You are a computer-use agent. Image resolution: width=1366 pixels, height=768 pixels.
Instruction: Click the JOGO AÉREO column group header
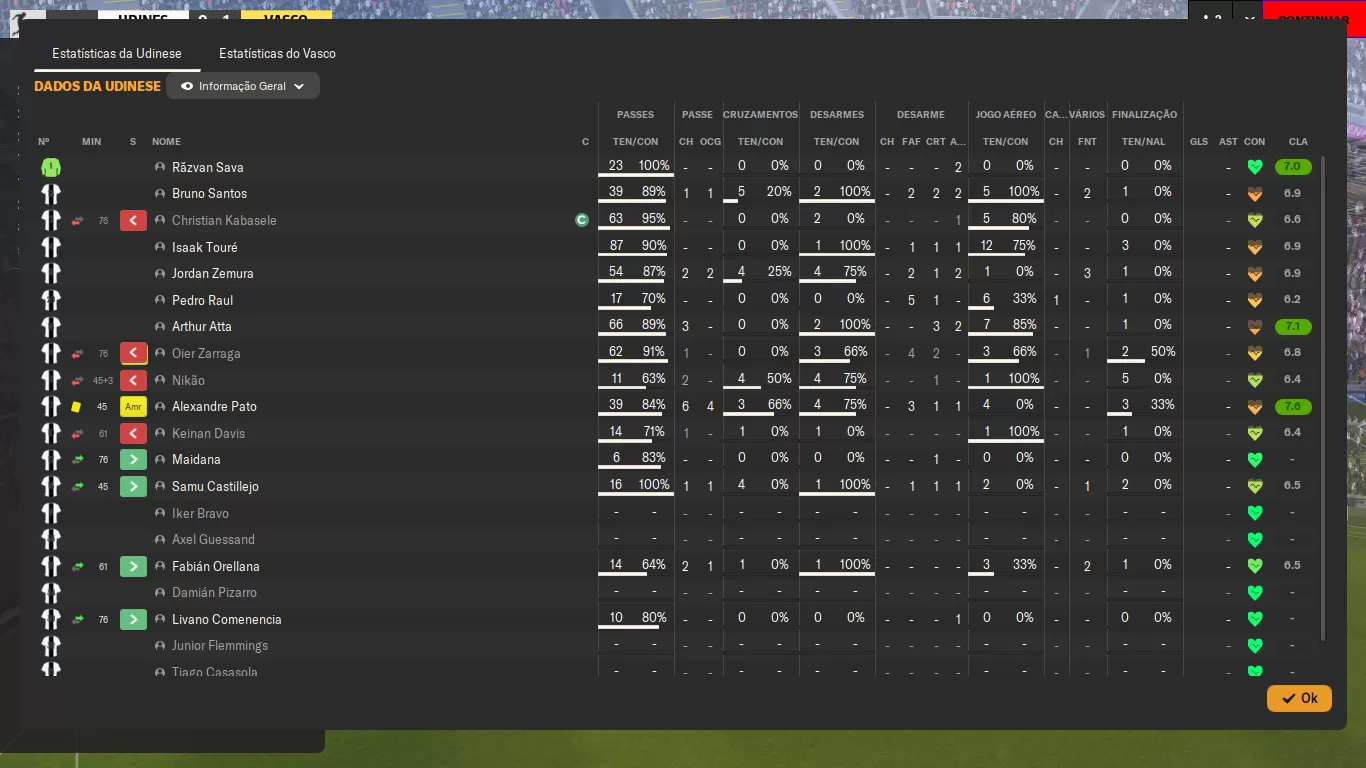point(1006,115)
